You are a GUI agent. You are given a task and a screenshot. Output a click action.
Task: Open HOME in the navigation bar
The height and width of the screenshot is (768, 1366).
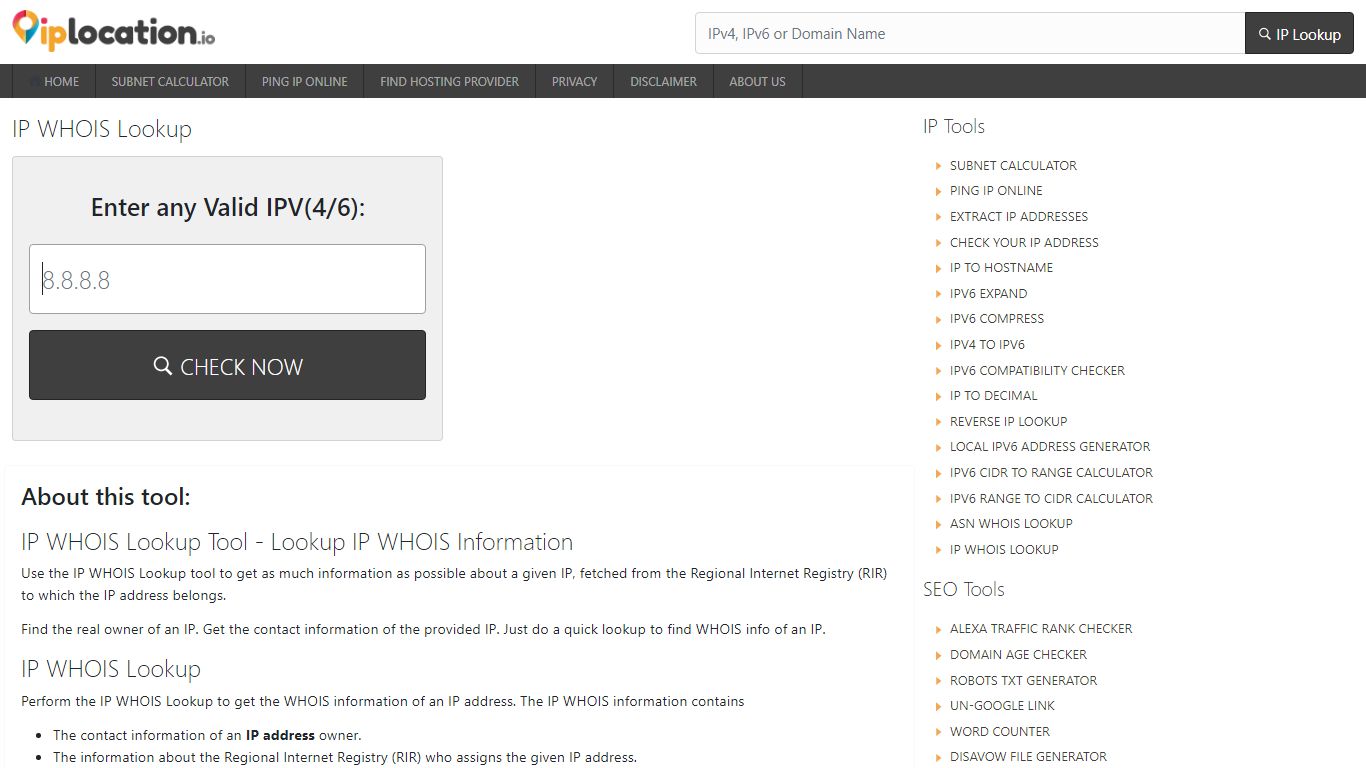pos(54,81)
